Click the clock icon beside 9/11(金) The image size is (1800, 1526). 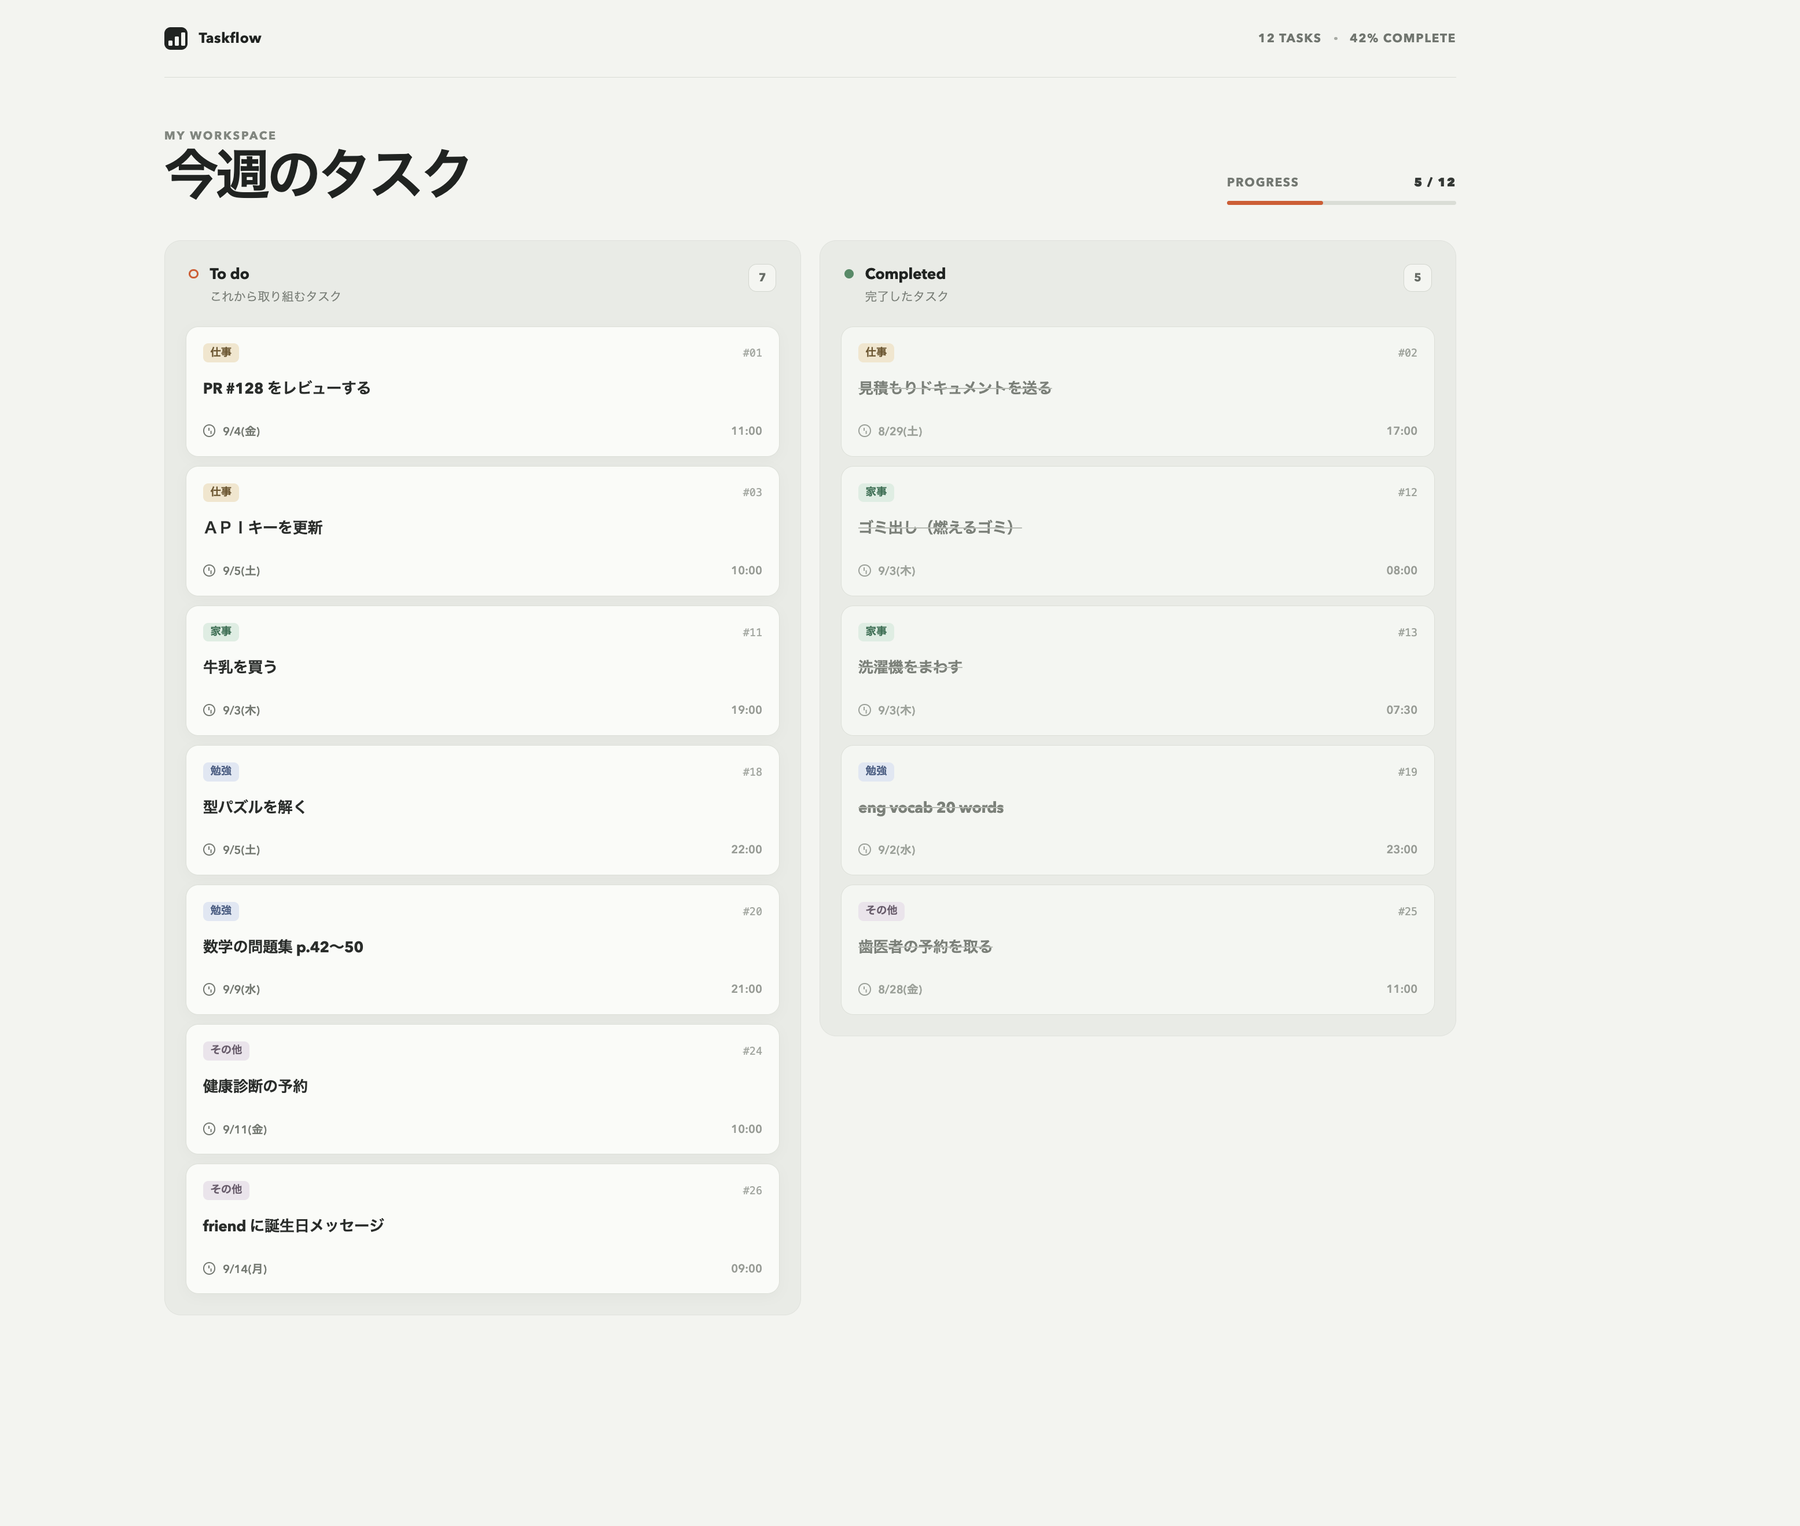coord(209,1129)
